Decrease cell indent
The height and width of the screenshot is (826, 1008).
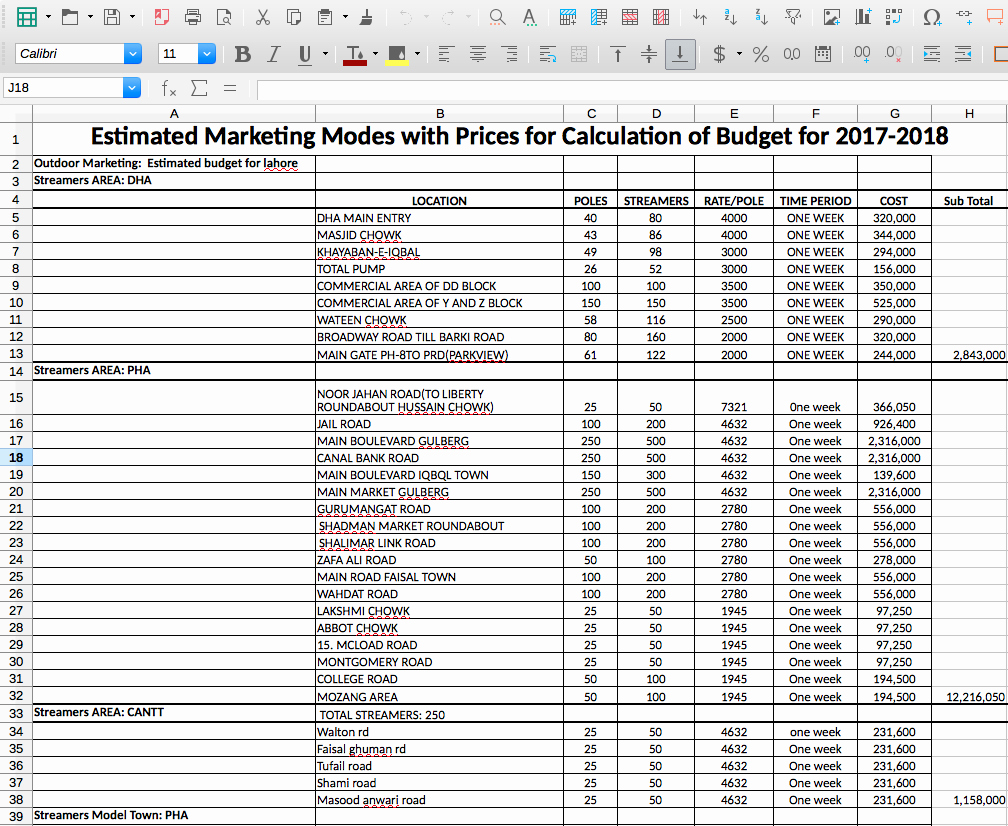click(963, 55)
